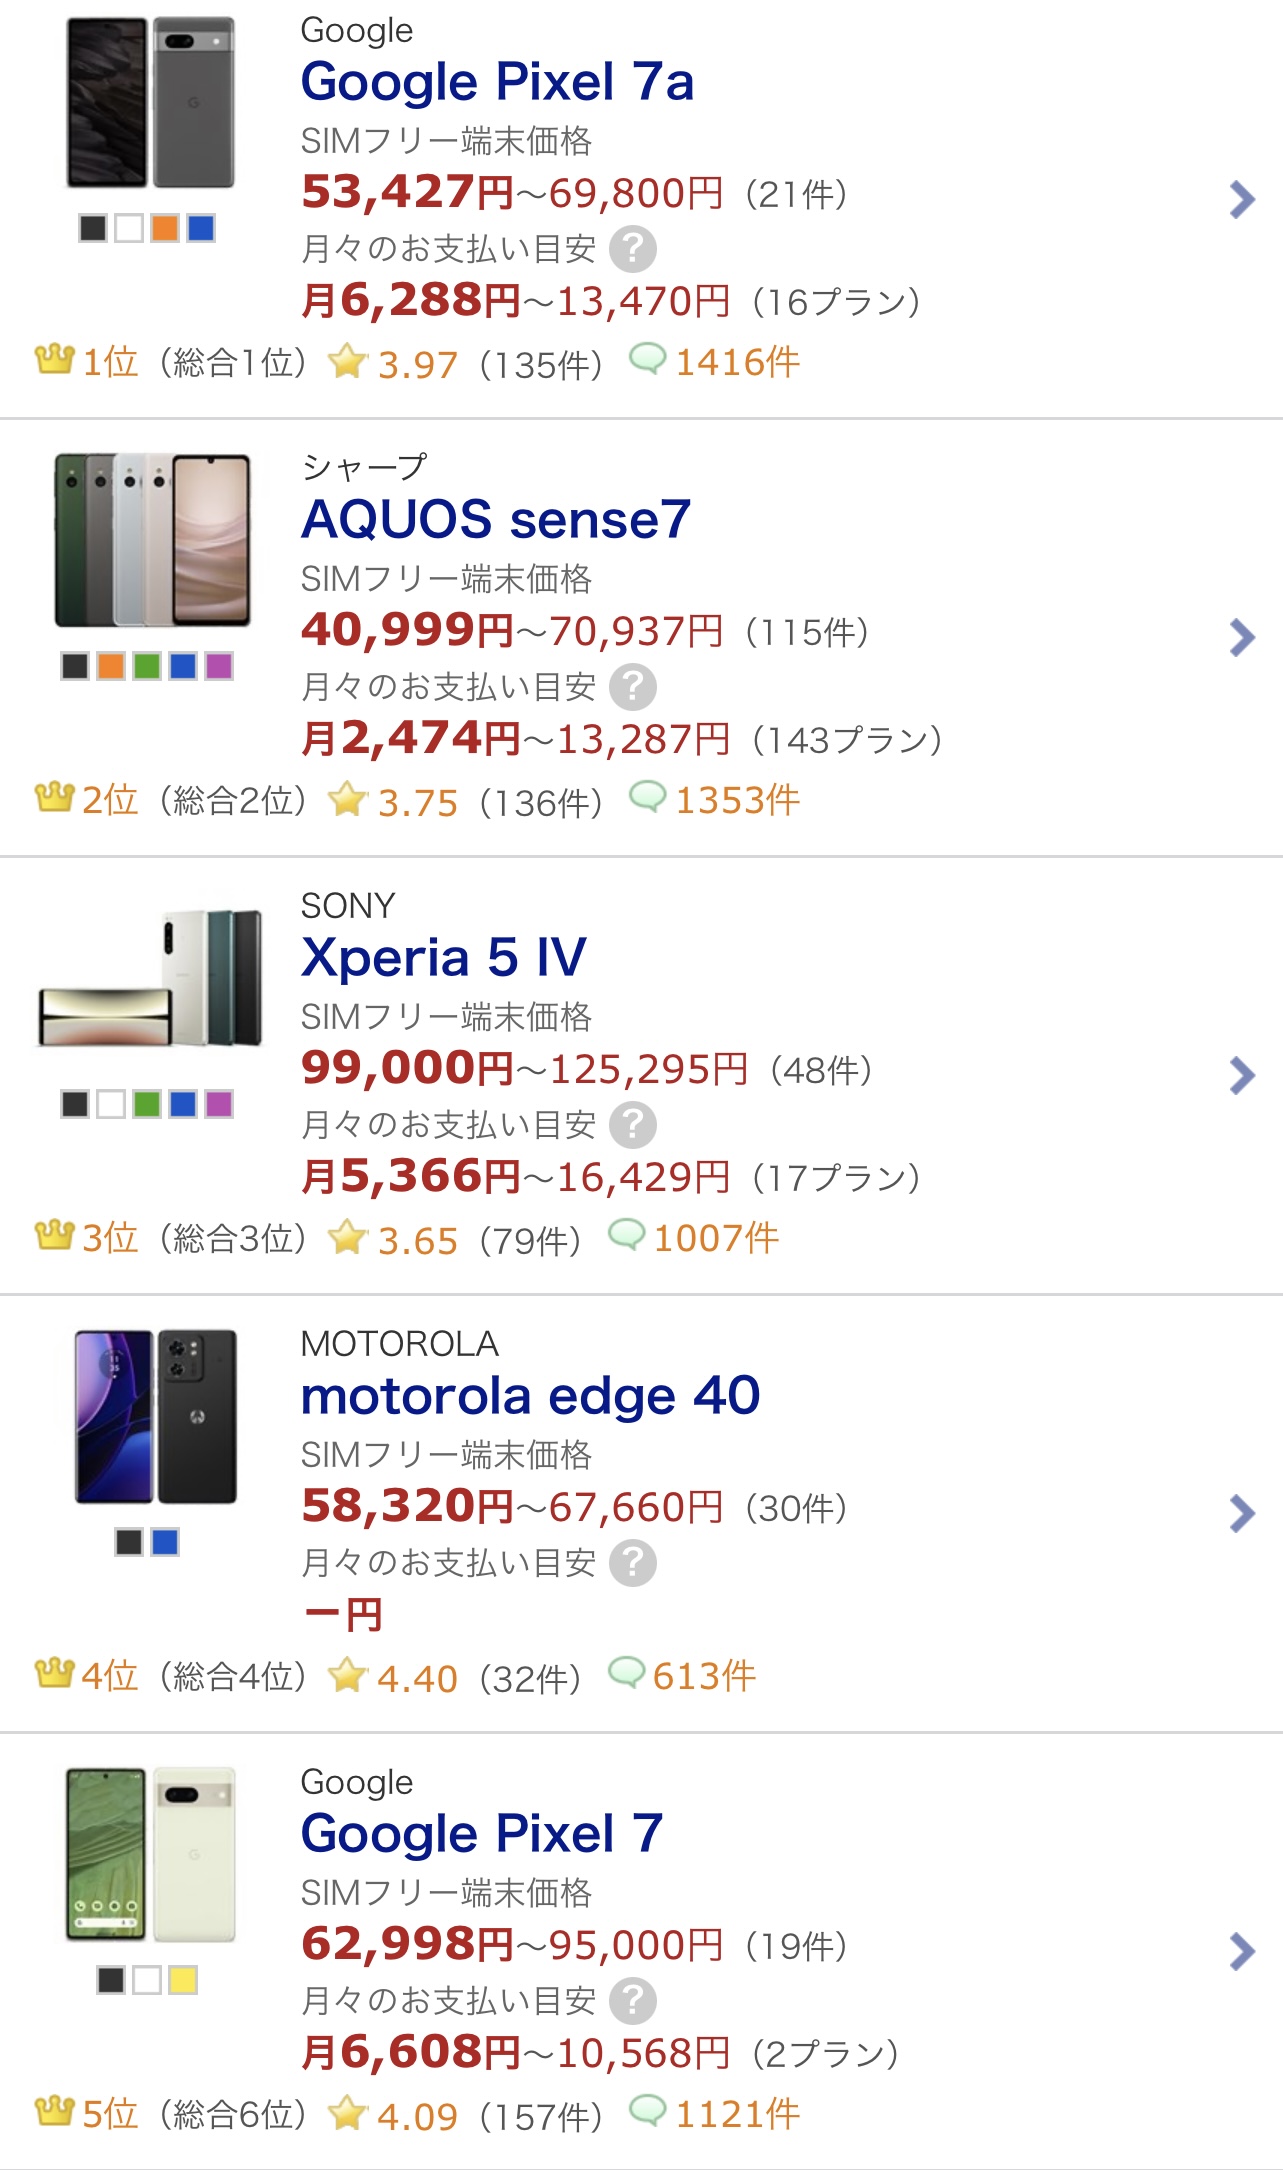This screenshot has height=2170, width=1283.
Task: Click help icon beside motorola edge 40 payment
Action: [633, 1563]
